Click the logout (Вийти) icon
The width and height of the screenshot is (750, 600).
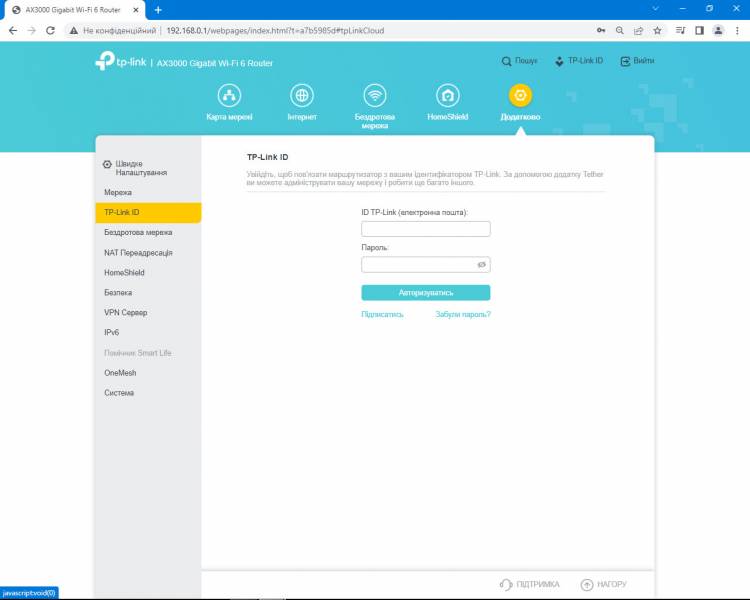click(625, 61)
